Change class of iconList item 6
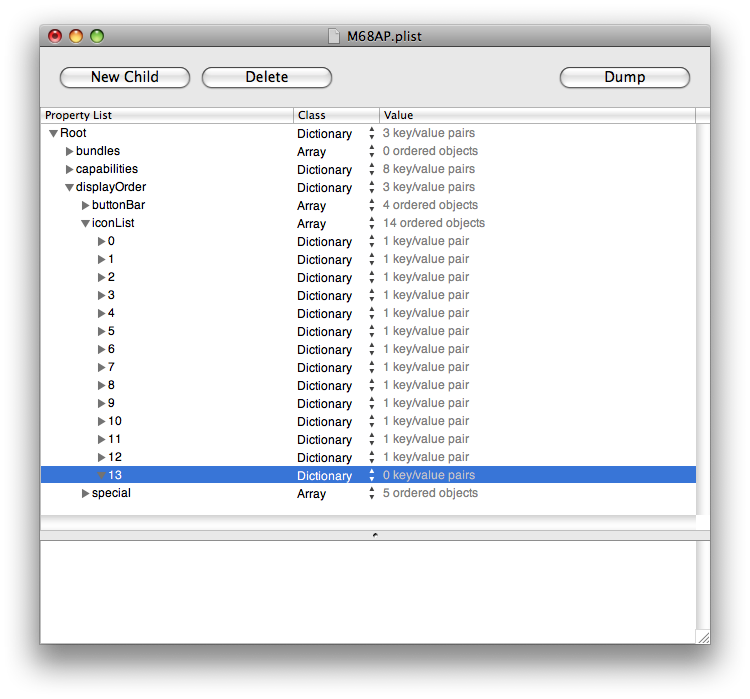This screenshot has width=750, height=699. [372, 349]
